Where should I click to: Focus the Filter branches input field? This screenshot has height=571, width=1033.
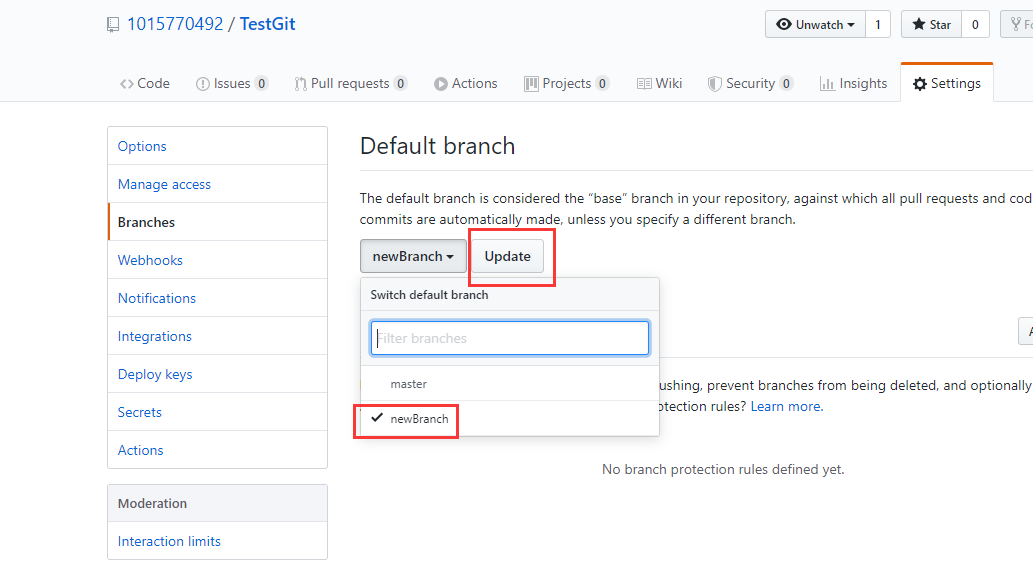click(x=510, y=338)
